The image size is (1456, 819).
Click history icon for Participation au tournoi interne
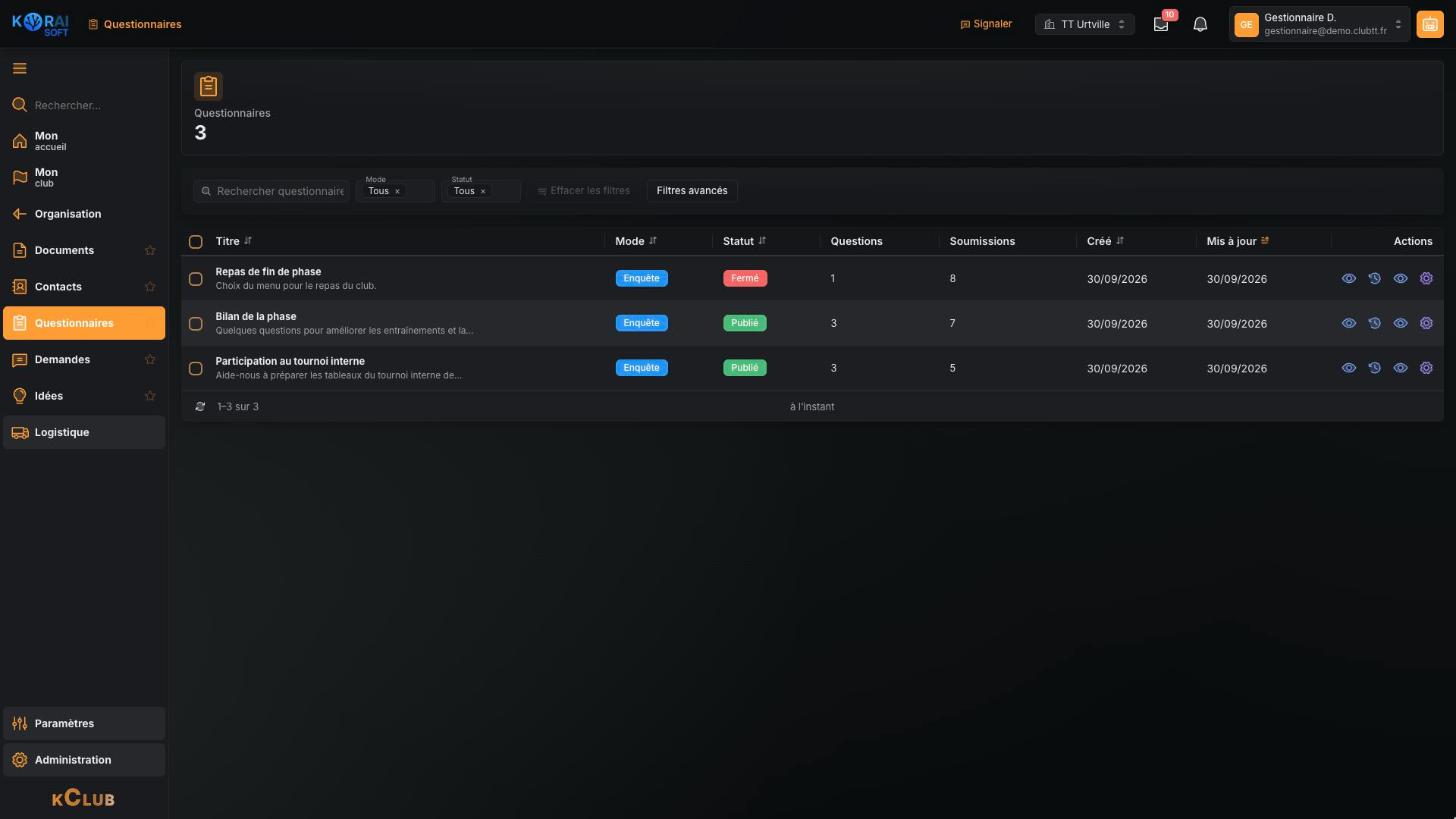coord(1374,368)
